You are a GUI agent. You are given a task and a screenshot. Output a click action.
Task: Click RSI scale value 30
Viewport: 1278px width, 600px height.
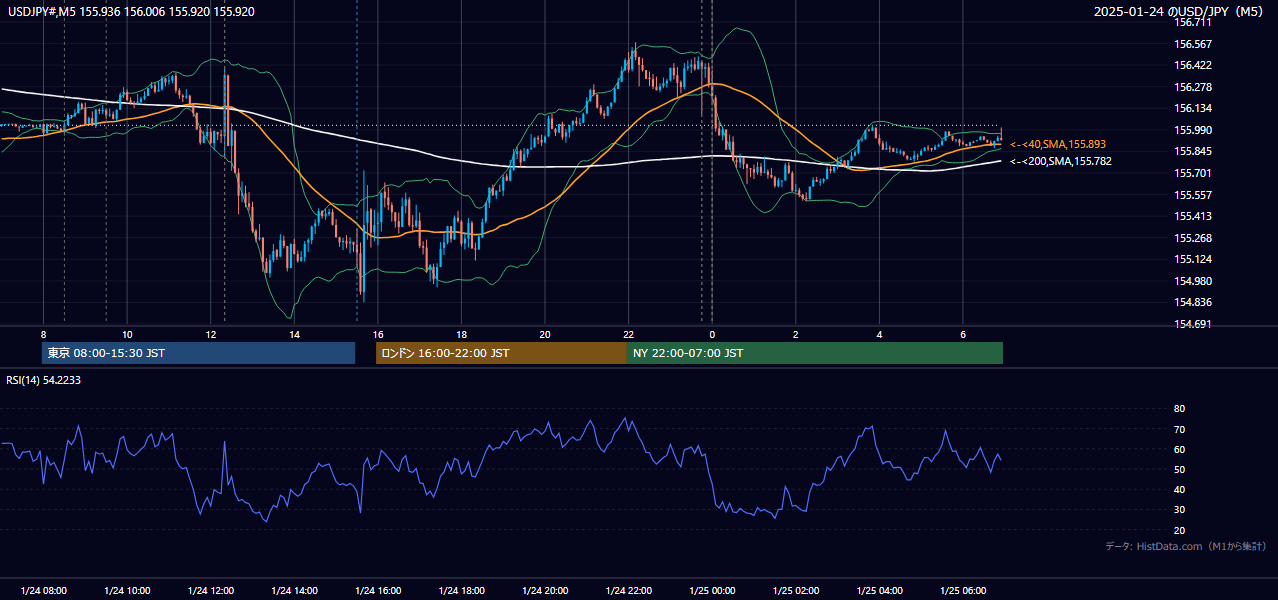(1179, 510)
